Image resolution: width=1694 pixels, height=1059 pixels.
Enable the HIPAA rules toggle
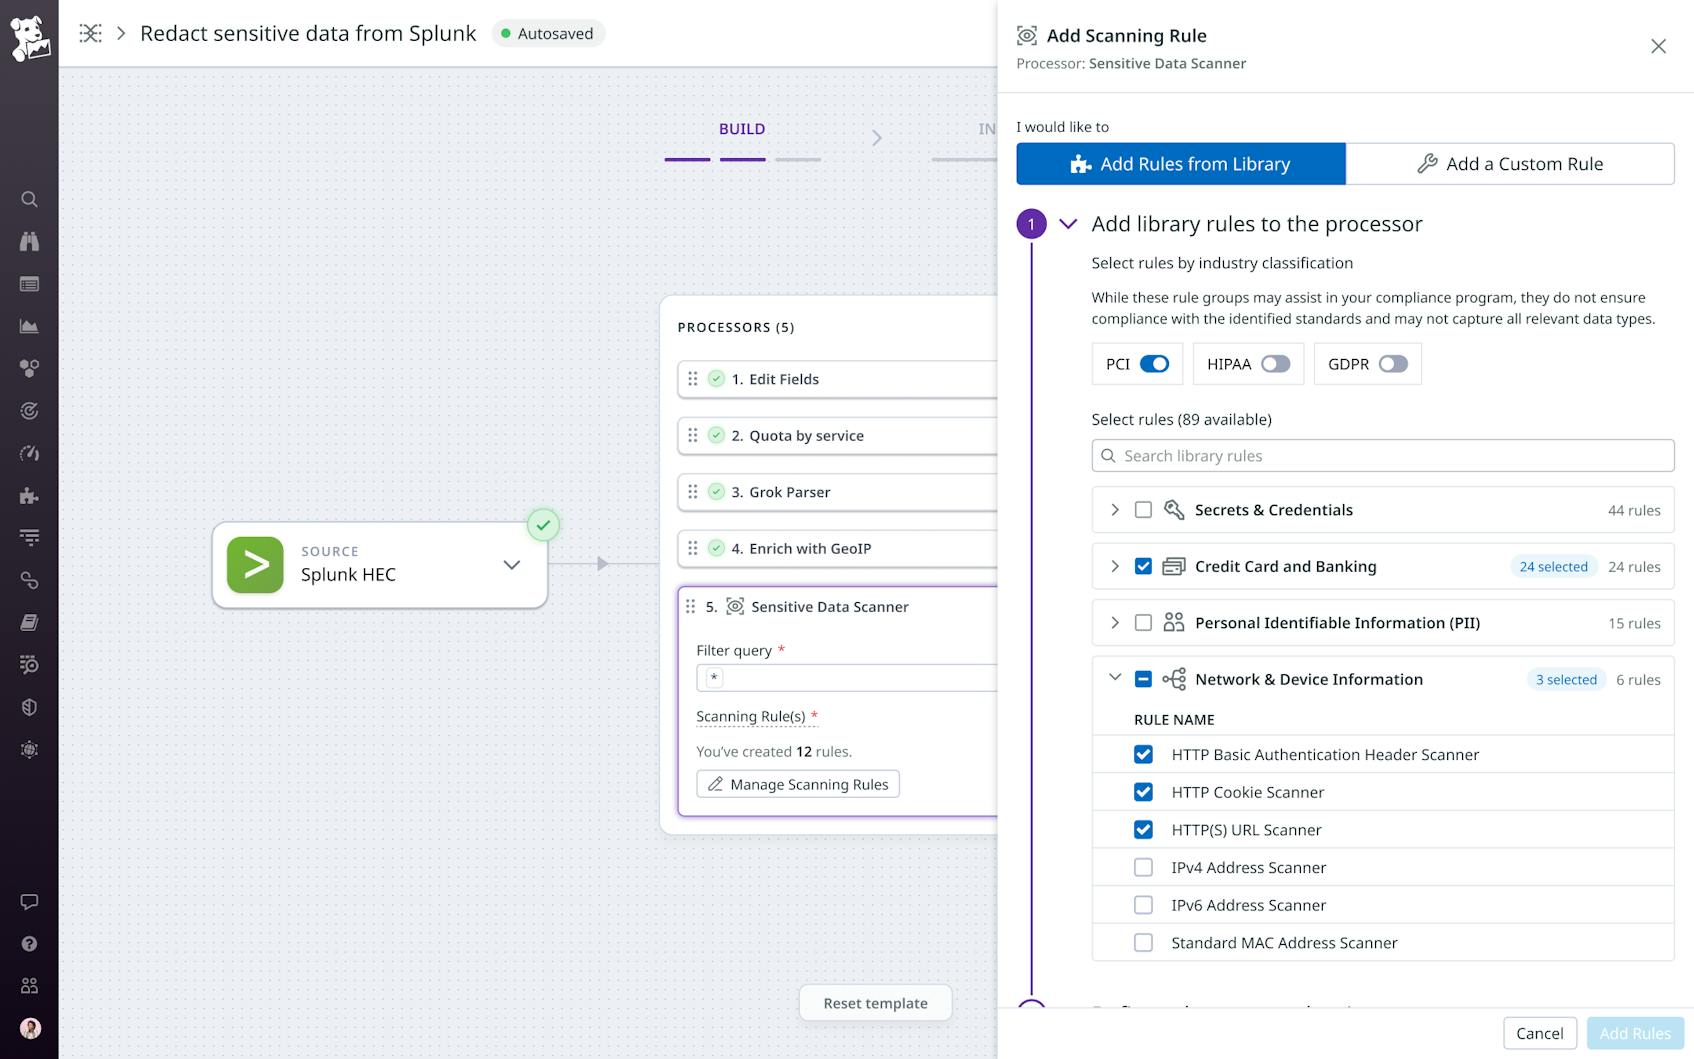(1276, 364)
